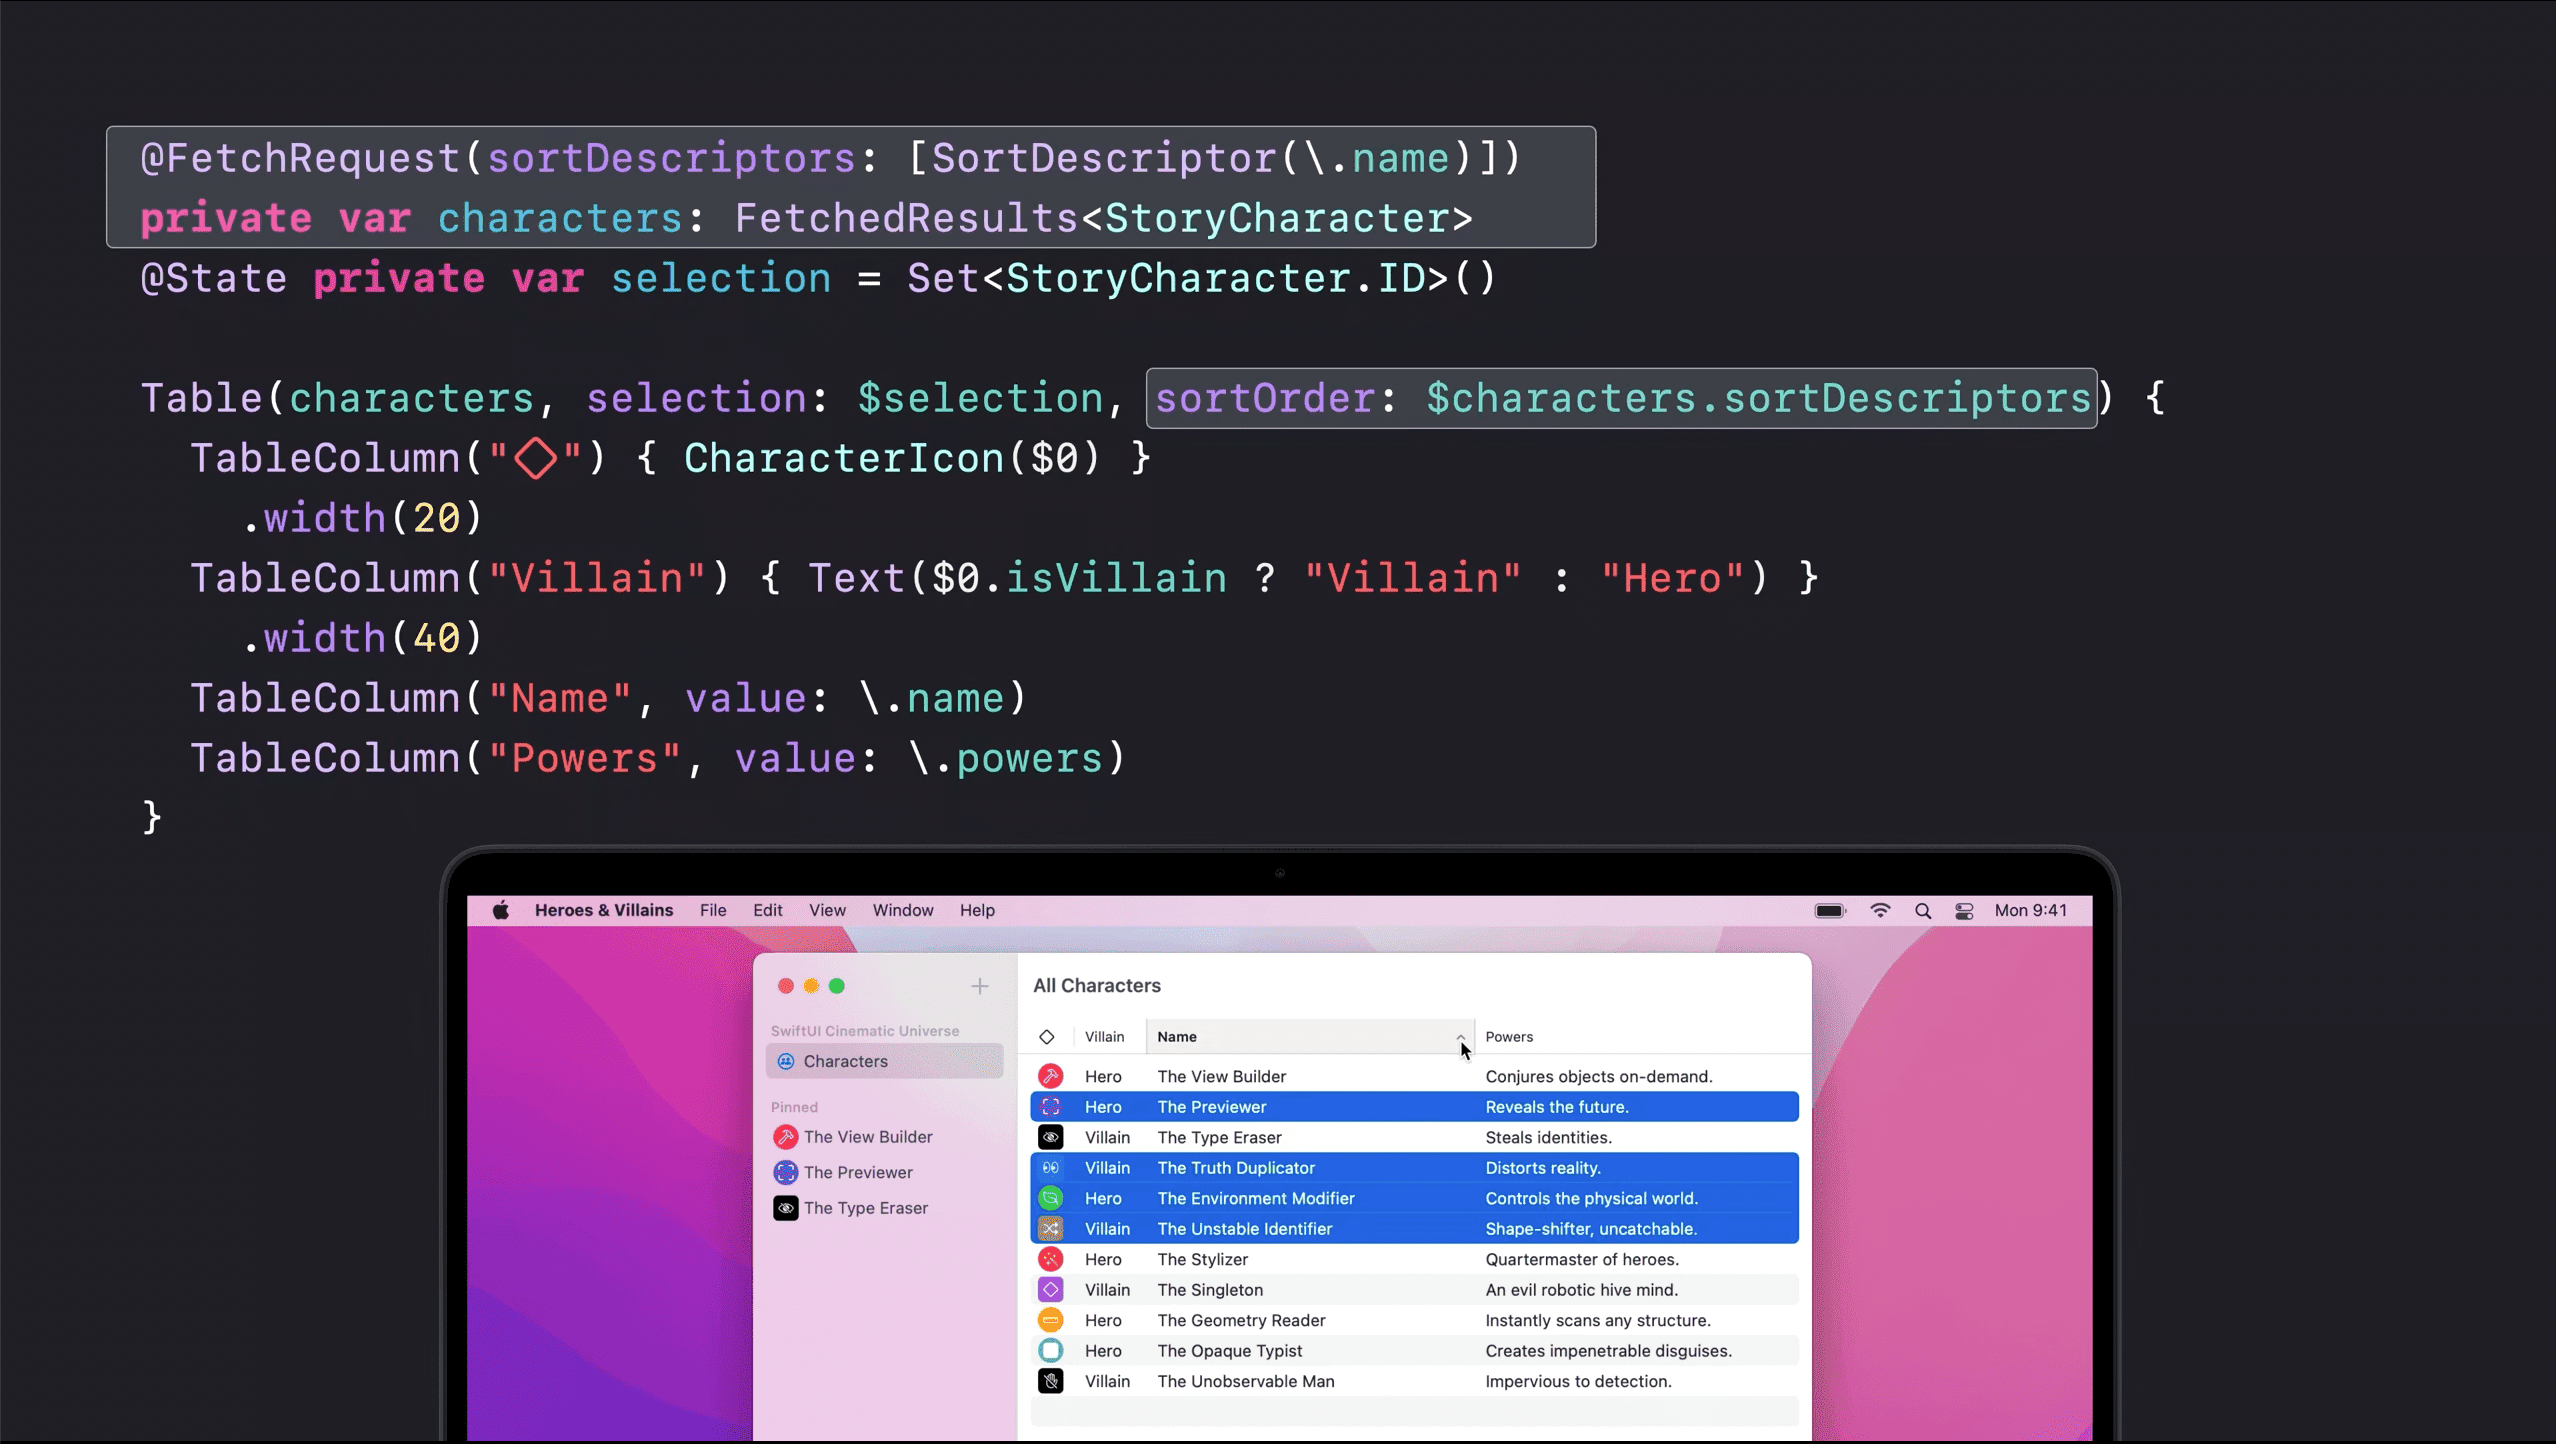This screenshot has width=2556, height=1444.
Task: Open the Heroes & Villains app menu
Action: (x=604, y=910)
